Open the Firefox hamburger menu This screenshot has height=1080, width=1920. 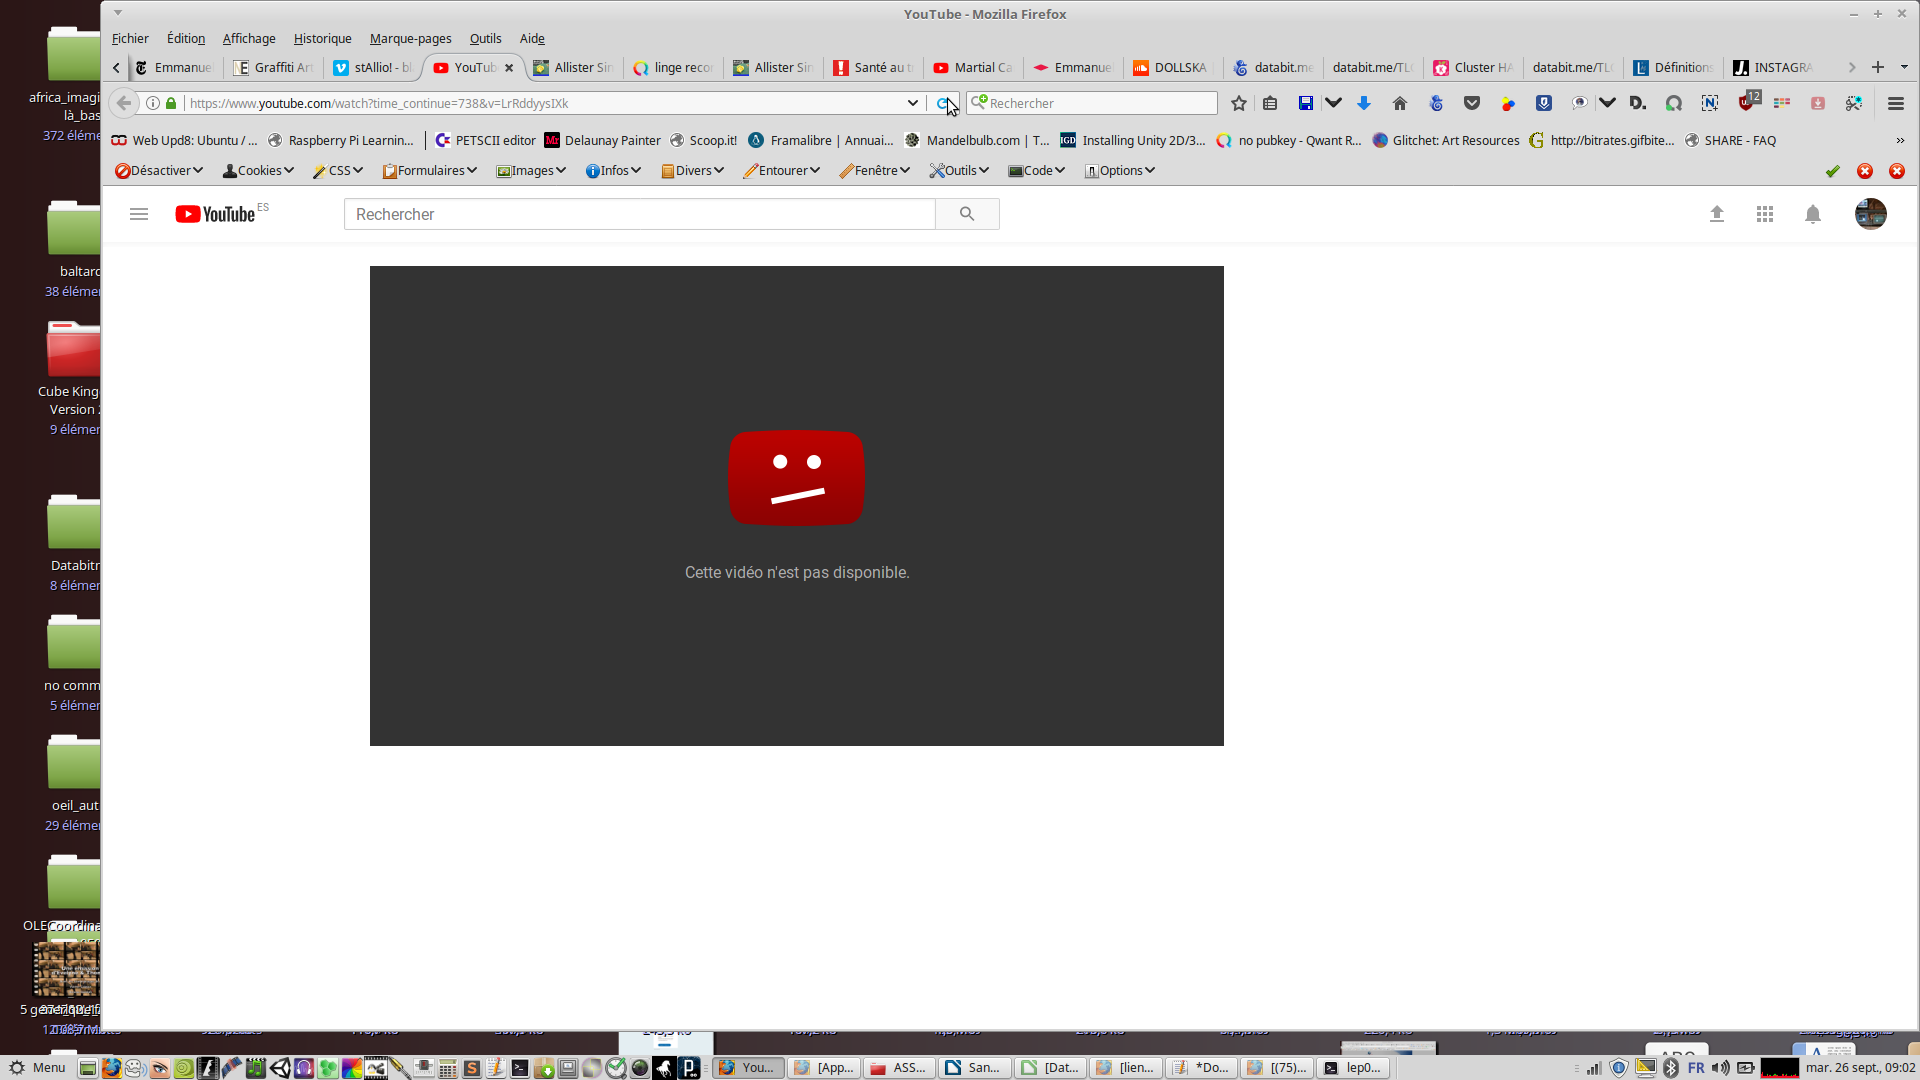click(x=1895, y=103)
